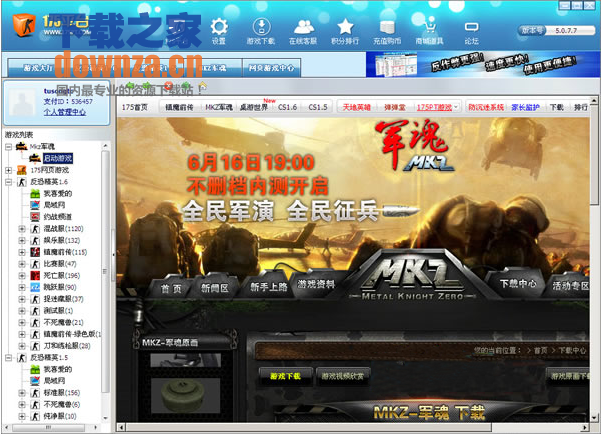Click the red icon beside 植魔前传(115)

(x=35, y=252)
